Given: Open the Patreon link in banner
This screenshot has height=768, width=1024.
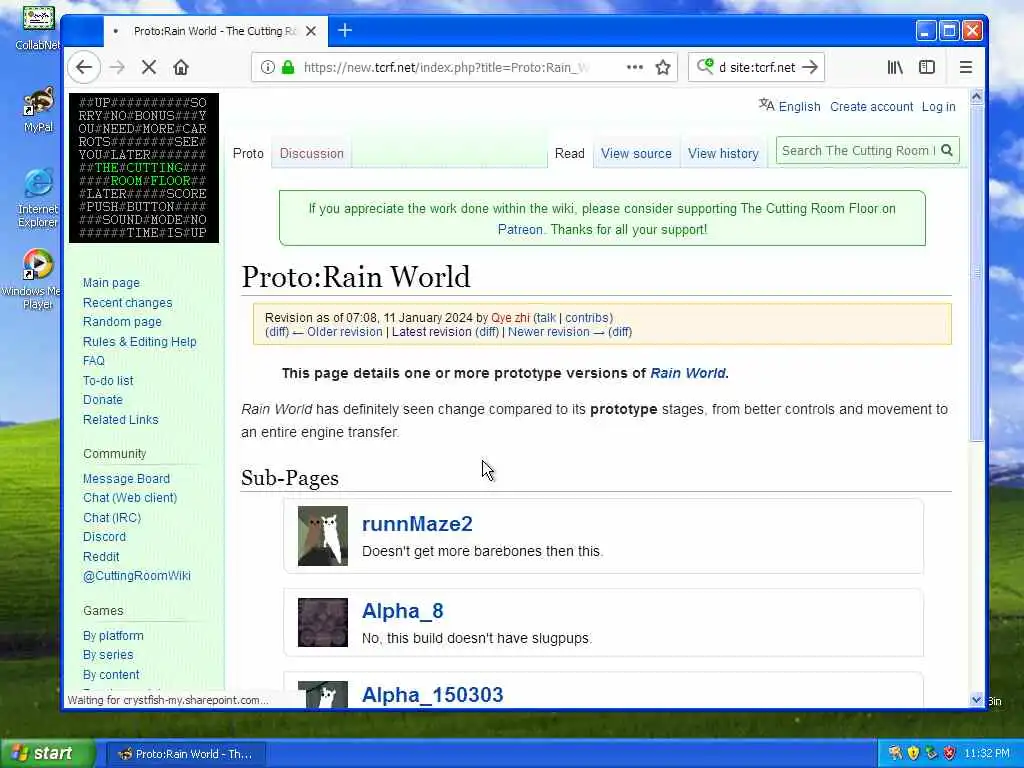Looking at the screenshot, I should [x=520, y=230].
